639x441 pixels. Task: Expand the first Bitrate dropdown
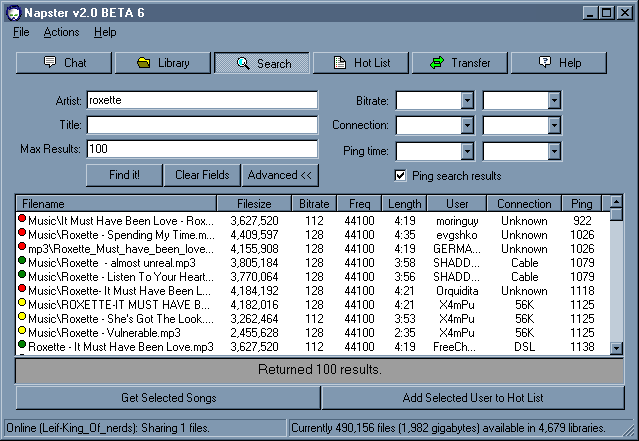coord(467,100)
